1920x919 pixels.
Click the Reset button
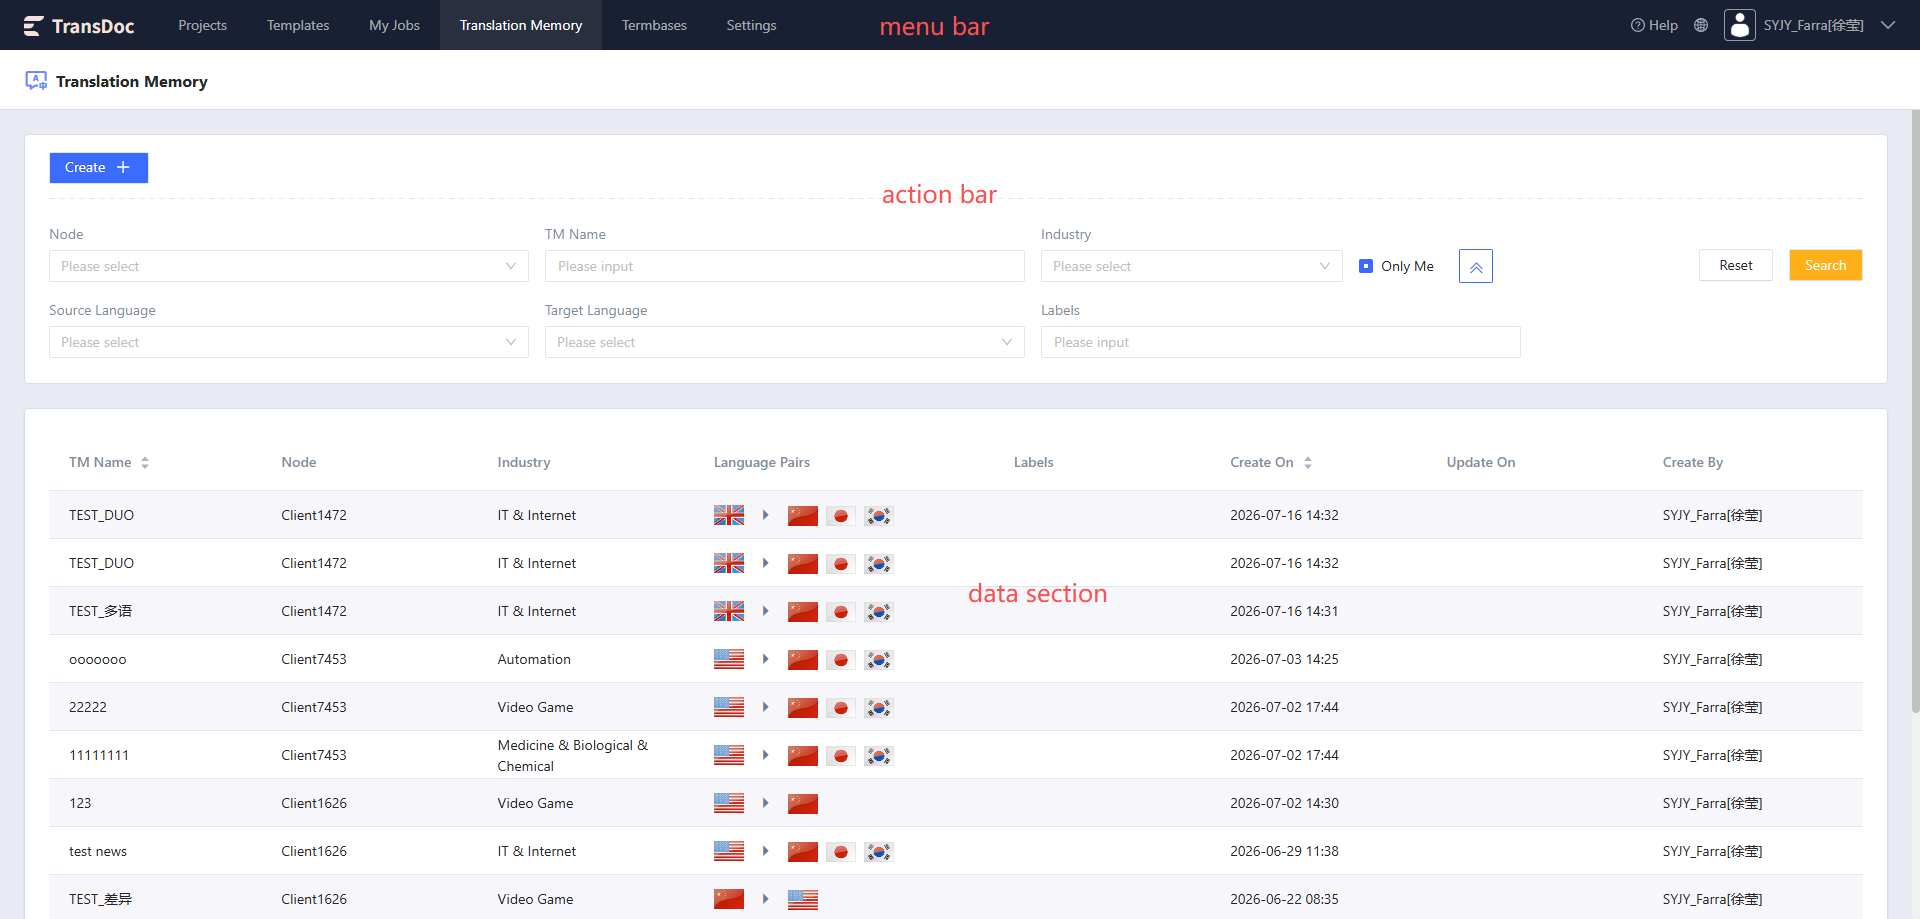pos(1736,265)
